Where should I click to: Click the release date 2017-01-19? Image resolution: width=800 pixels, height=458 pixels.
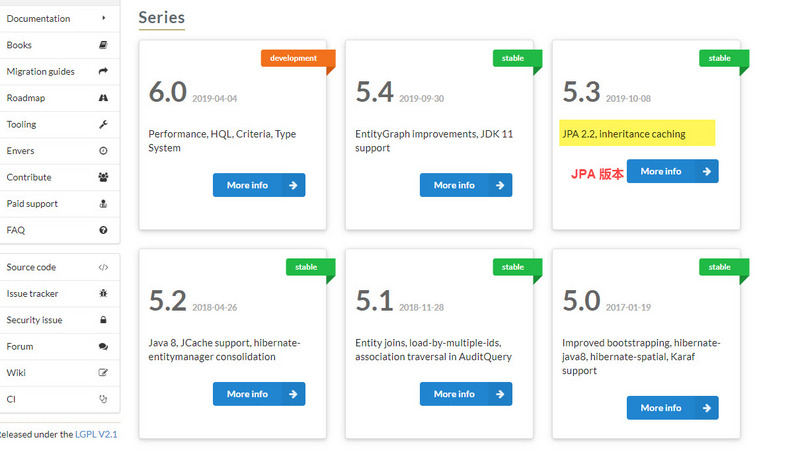(x=628, y=308)
